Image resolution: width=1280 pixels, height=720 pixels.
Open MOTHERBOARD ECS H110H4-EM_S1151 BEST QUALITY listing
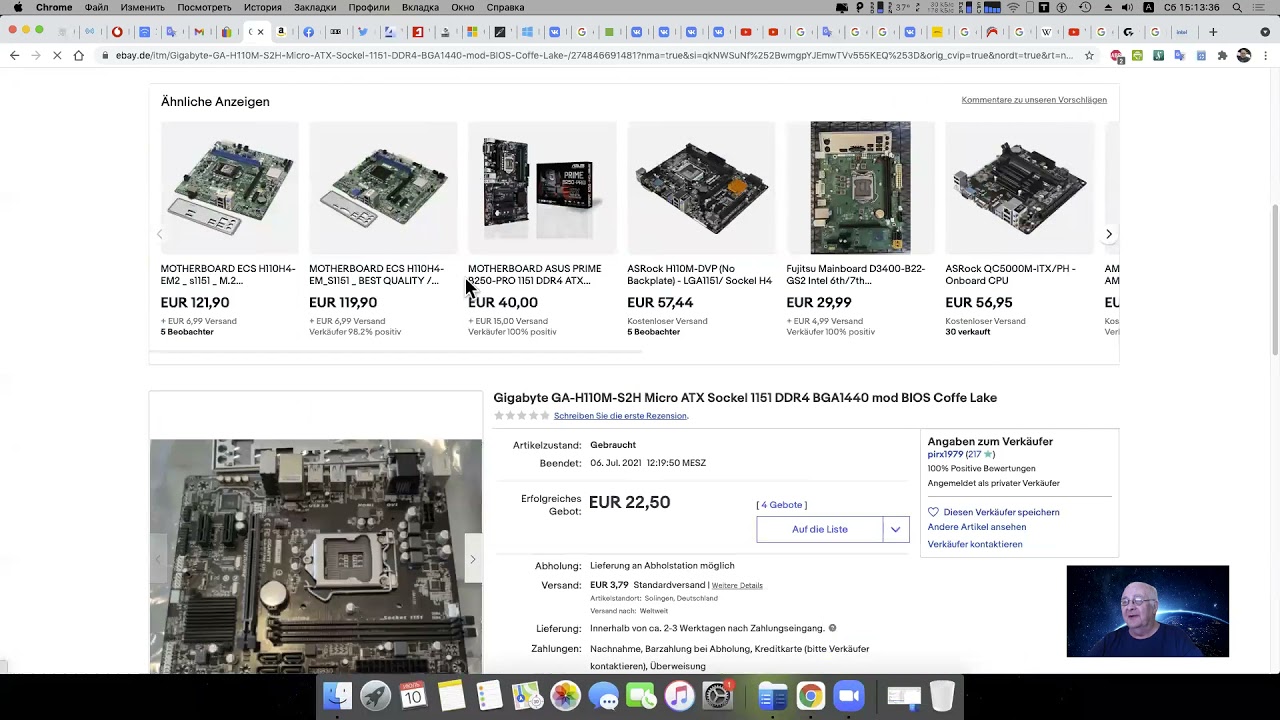coord(376,275)
